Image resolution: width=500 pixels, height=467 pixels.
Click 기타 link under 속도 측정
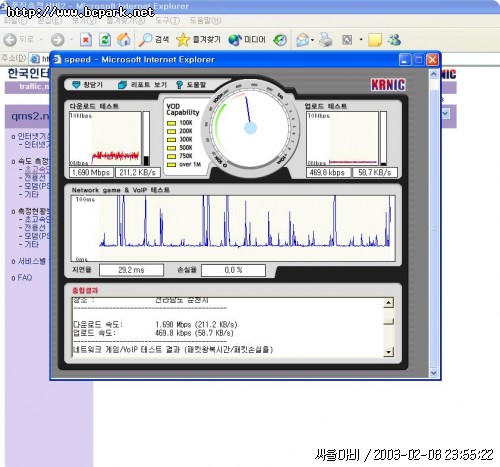click(x=31, y=194)
